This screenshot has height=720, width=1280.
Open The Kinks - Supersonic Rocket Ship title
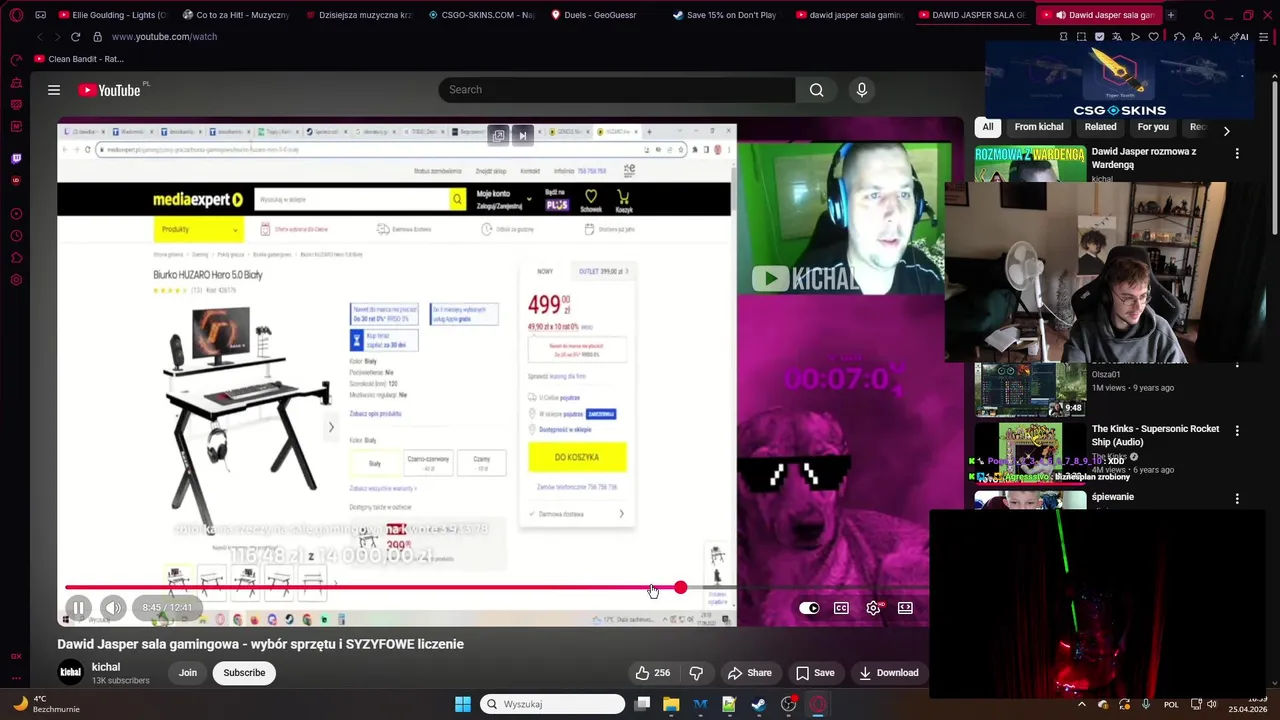(x=1155, y=435)
